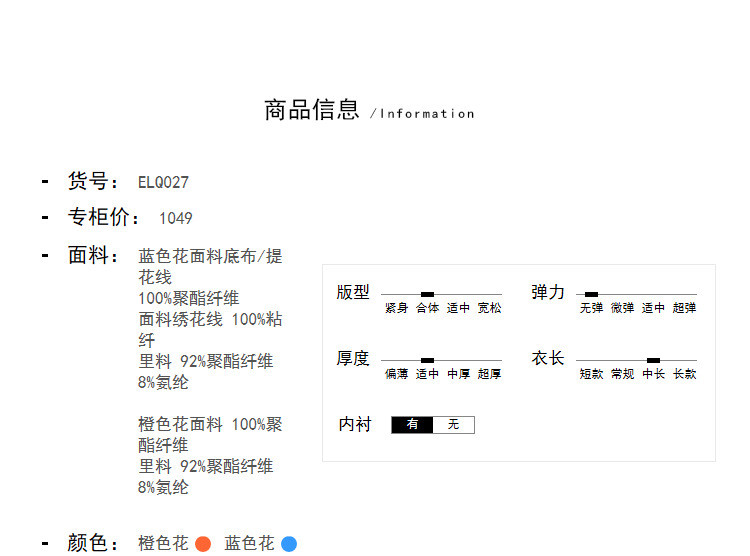Select 有 in the 内衬 toggle
750x556 pixels.
[412, 425]
